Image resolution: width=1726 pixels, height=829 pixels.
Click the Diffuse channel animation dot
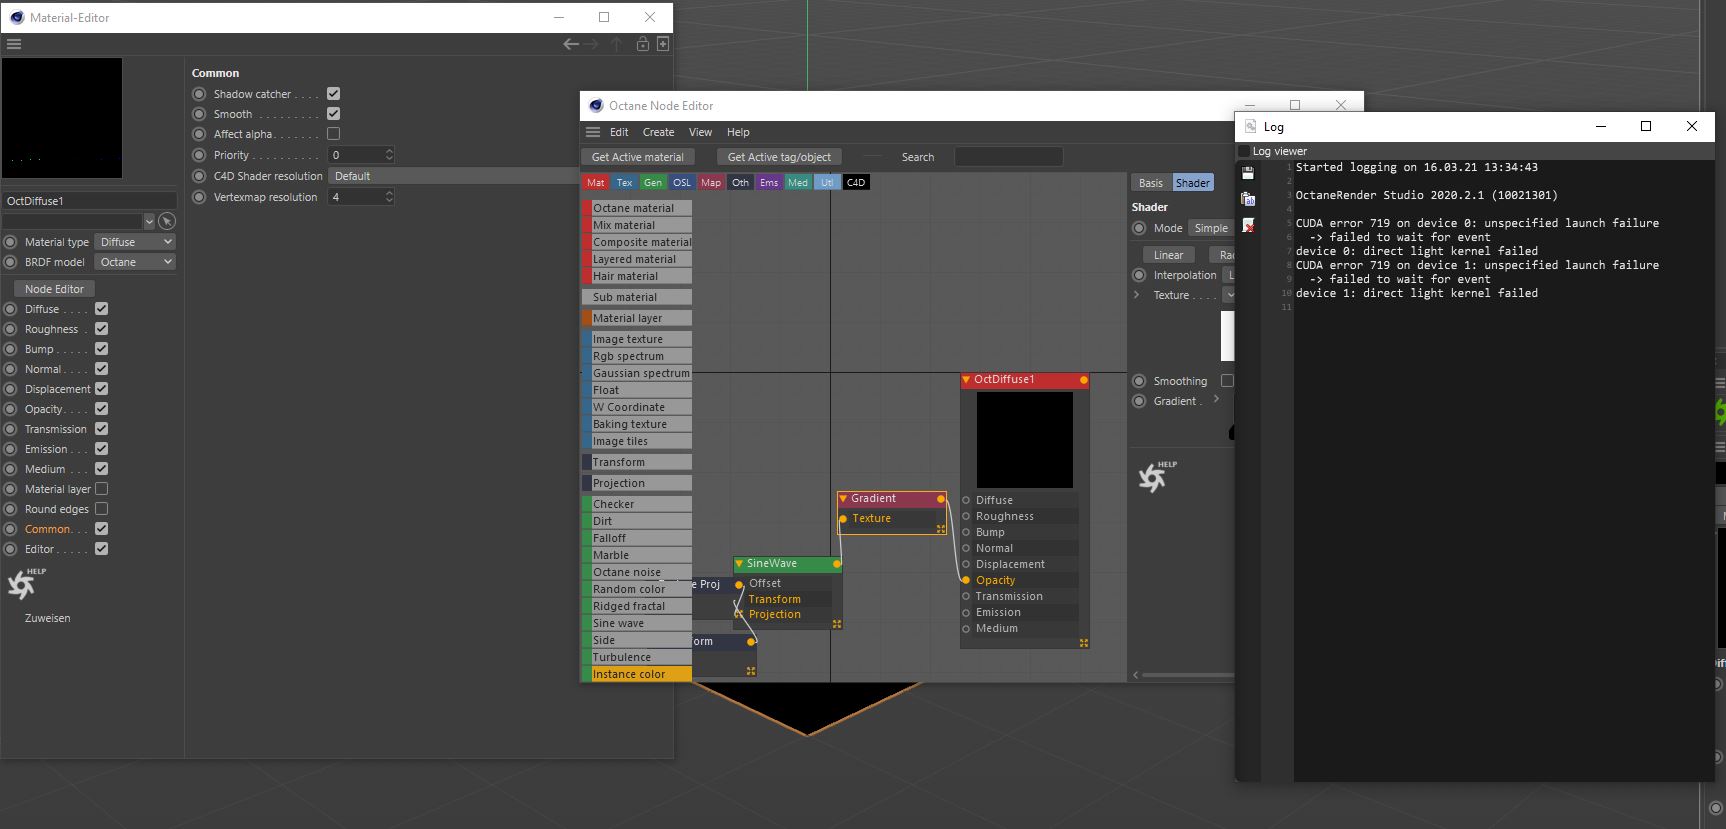click(11, 309)
